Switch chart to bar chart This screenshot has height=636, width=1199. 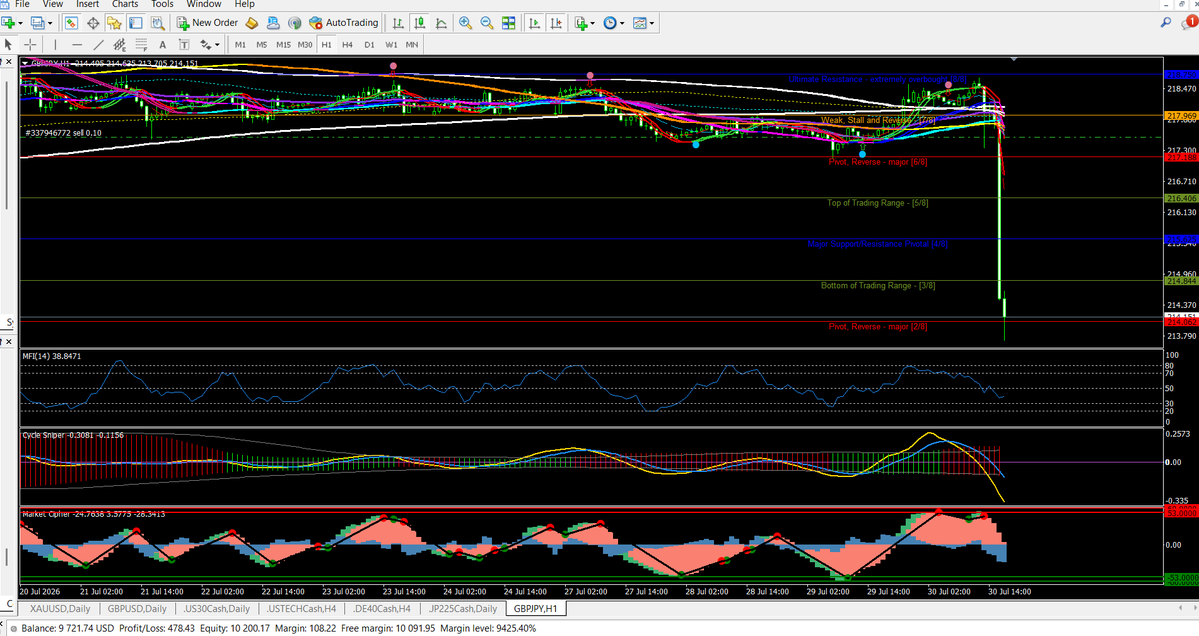[x=398, y=23]
